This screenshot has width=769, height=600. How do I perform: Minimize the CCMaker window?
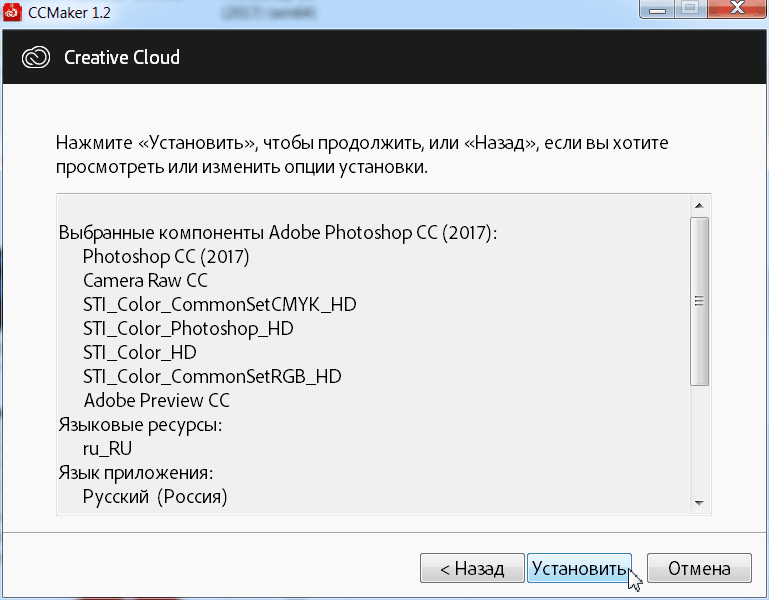coord(657,9)
